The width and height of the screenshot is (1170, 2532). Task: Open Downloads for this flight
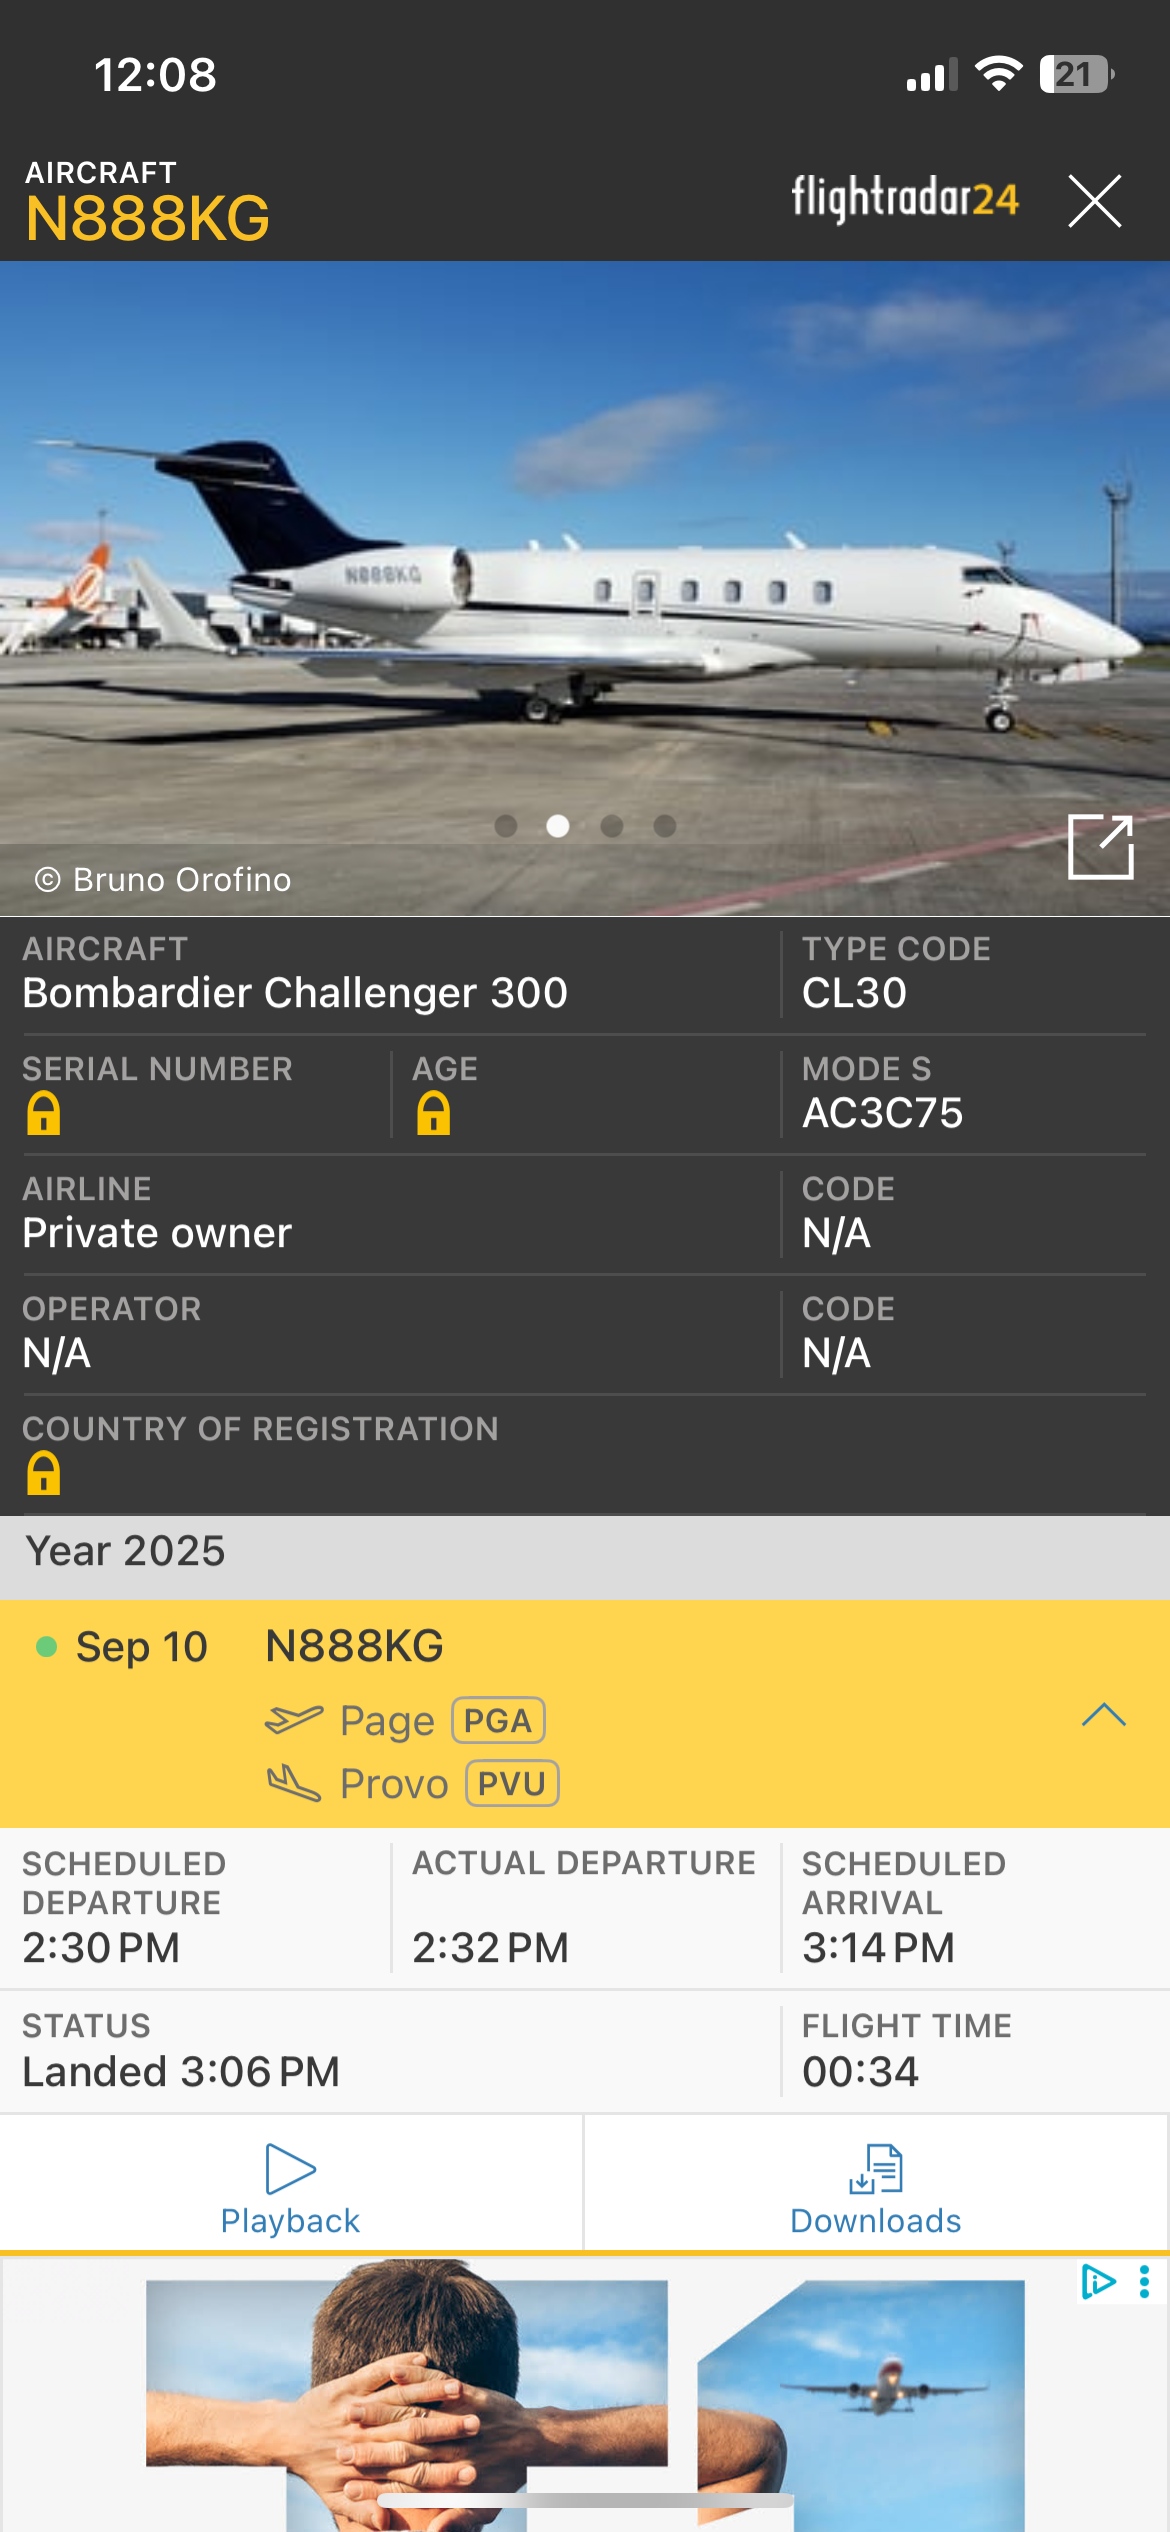876,2188
